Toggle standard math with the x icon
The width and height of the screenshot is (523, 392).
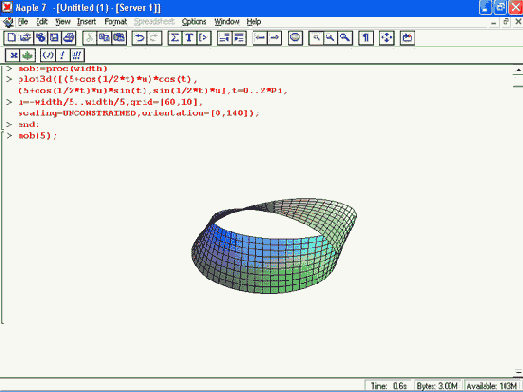pos(13,55)
